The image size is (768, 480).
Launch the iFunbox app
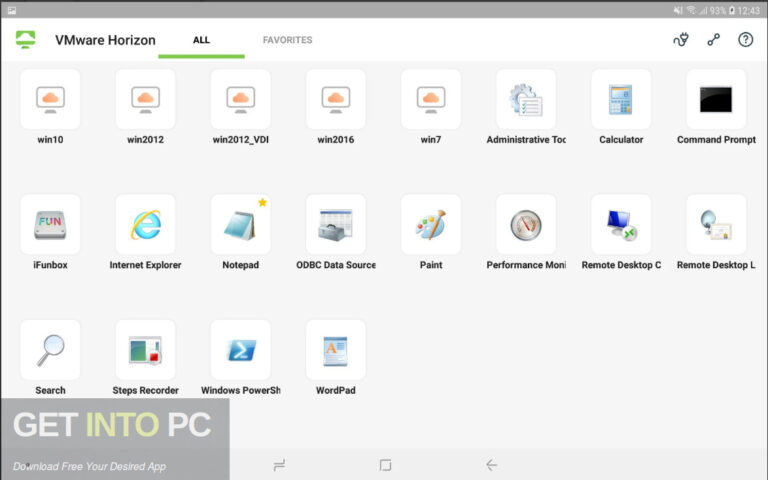pyautogui.click(x=50, y=225)
